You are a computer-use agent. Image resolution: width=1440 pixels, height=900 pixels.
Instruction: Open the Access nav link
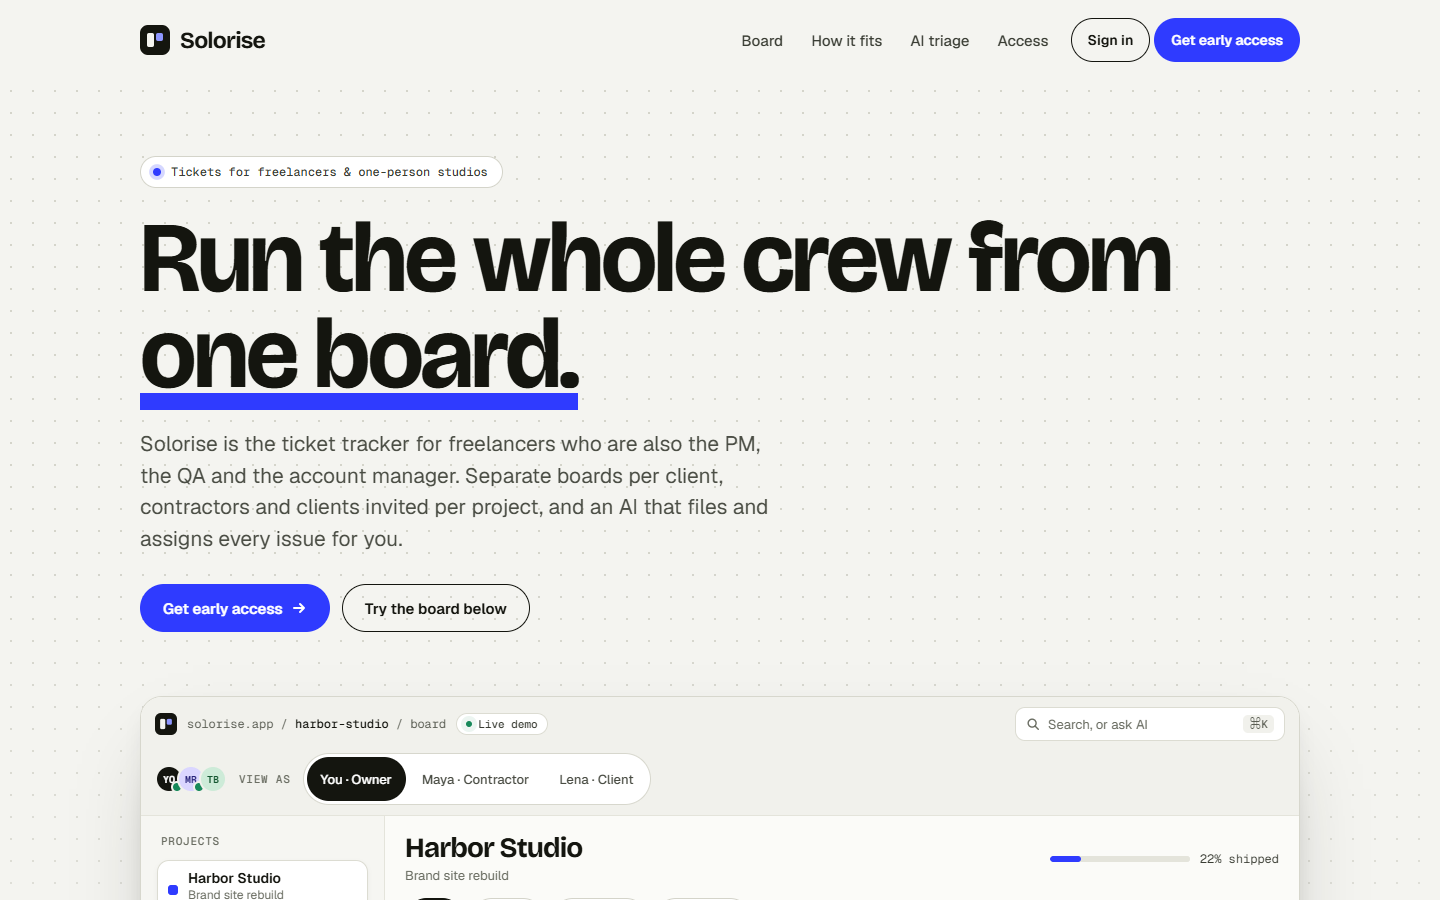(x=1023, y=41)
